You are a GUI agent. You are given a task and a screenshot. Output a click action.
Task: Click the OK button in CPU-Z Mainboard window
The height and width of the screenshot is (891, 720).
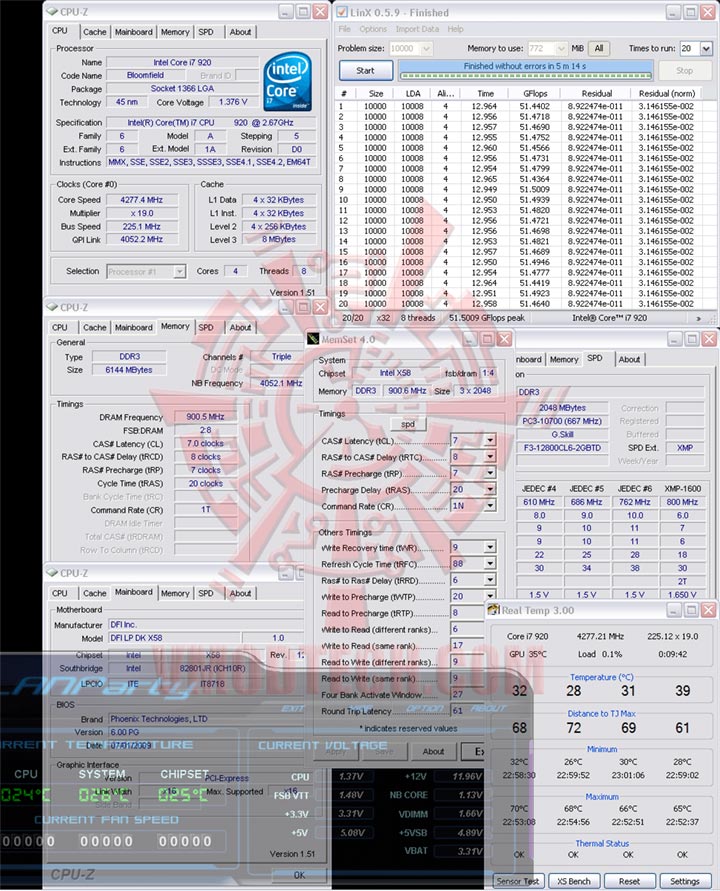(x=299, y=875)
